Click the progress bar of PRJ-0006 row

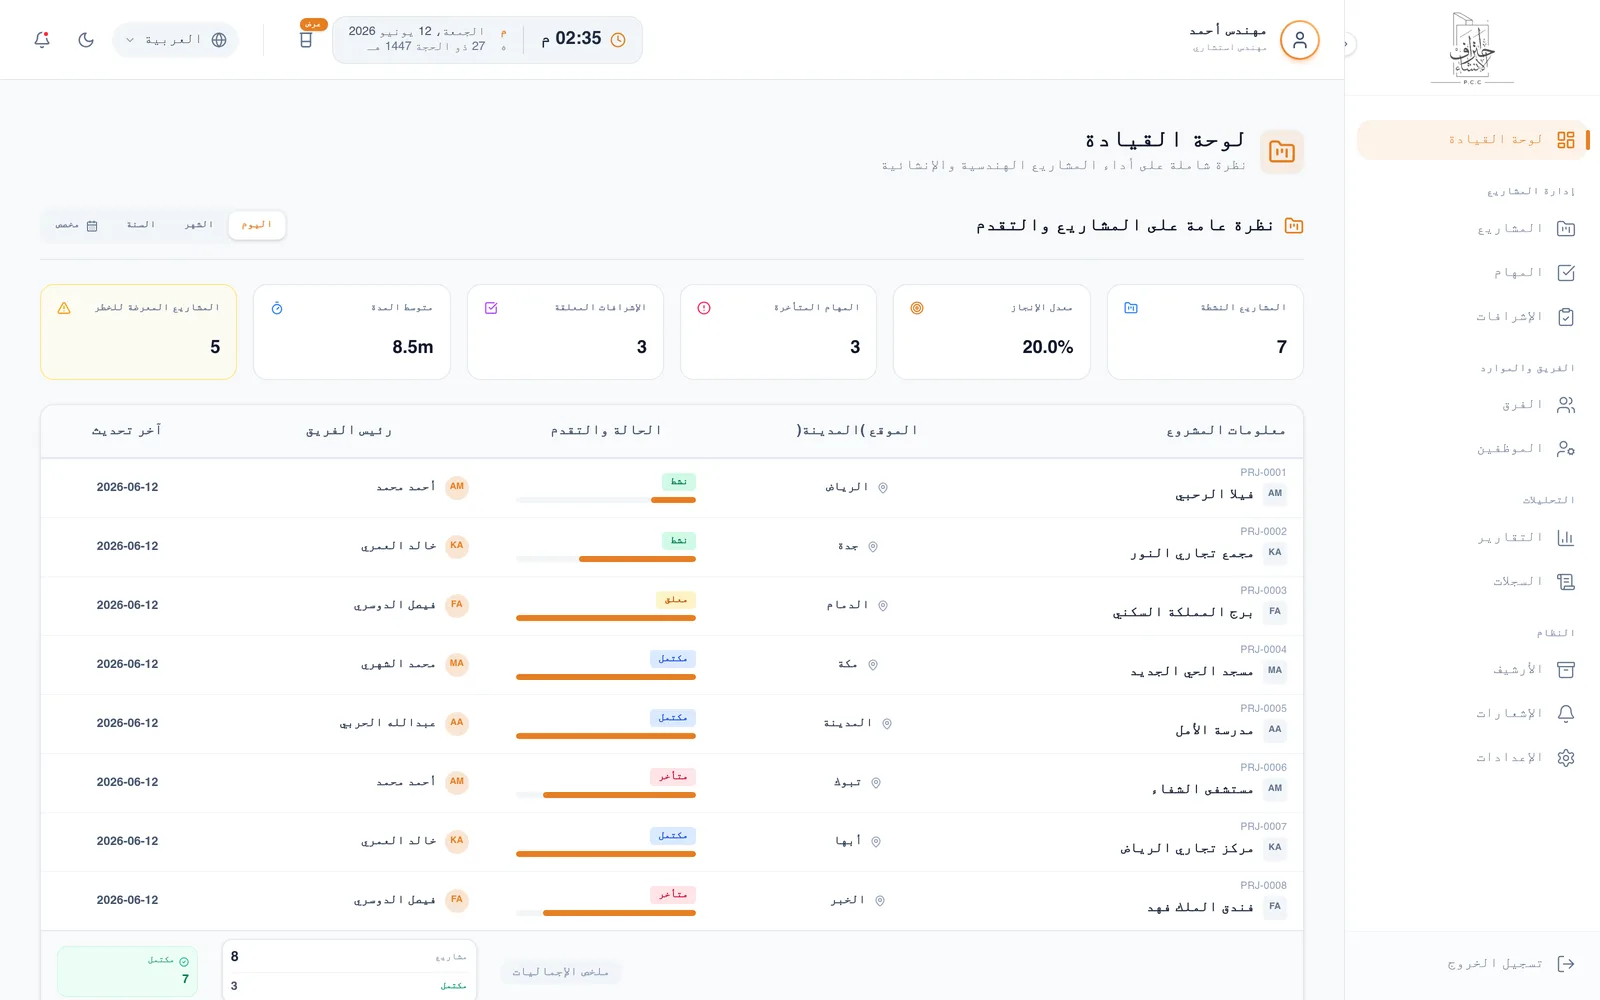[606, 795]
